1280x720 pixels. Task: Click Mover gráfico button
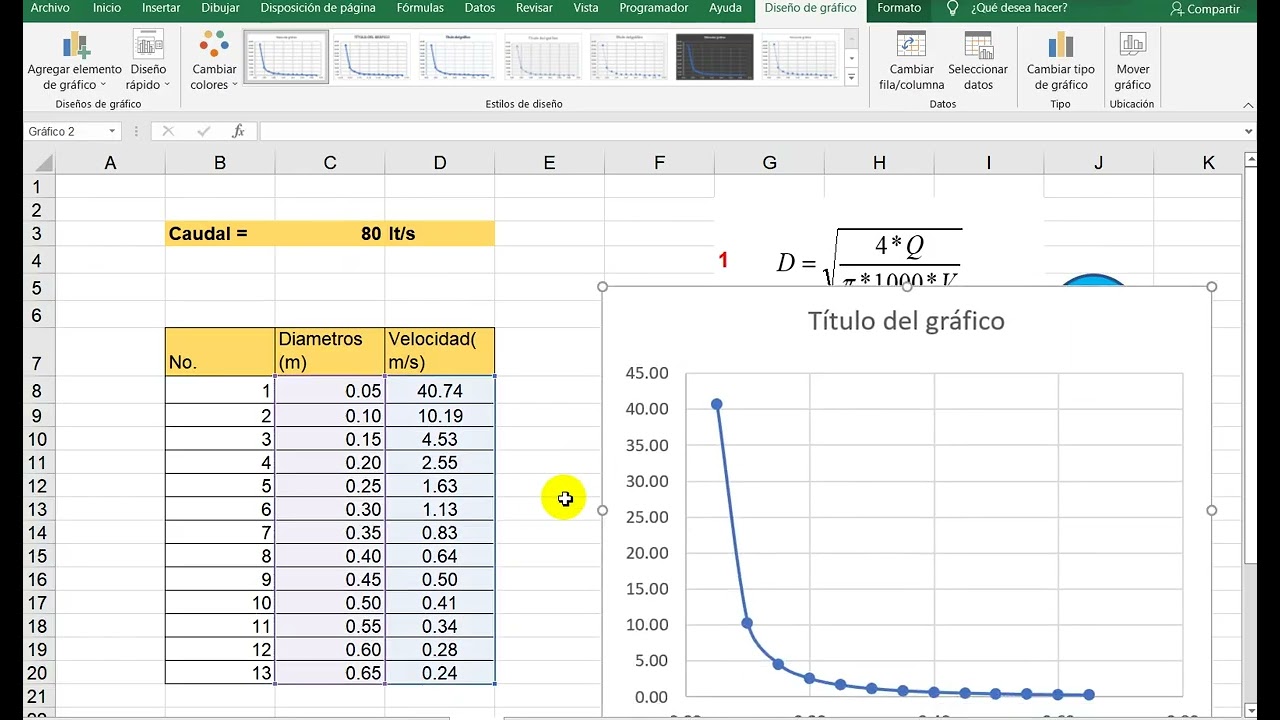pos(1133,61)
